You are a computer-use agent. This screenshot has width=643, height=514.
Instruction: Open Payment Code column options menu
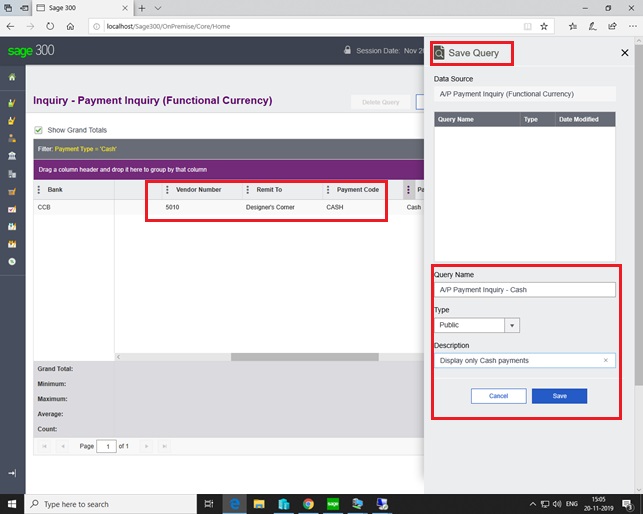(328, 190)
